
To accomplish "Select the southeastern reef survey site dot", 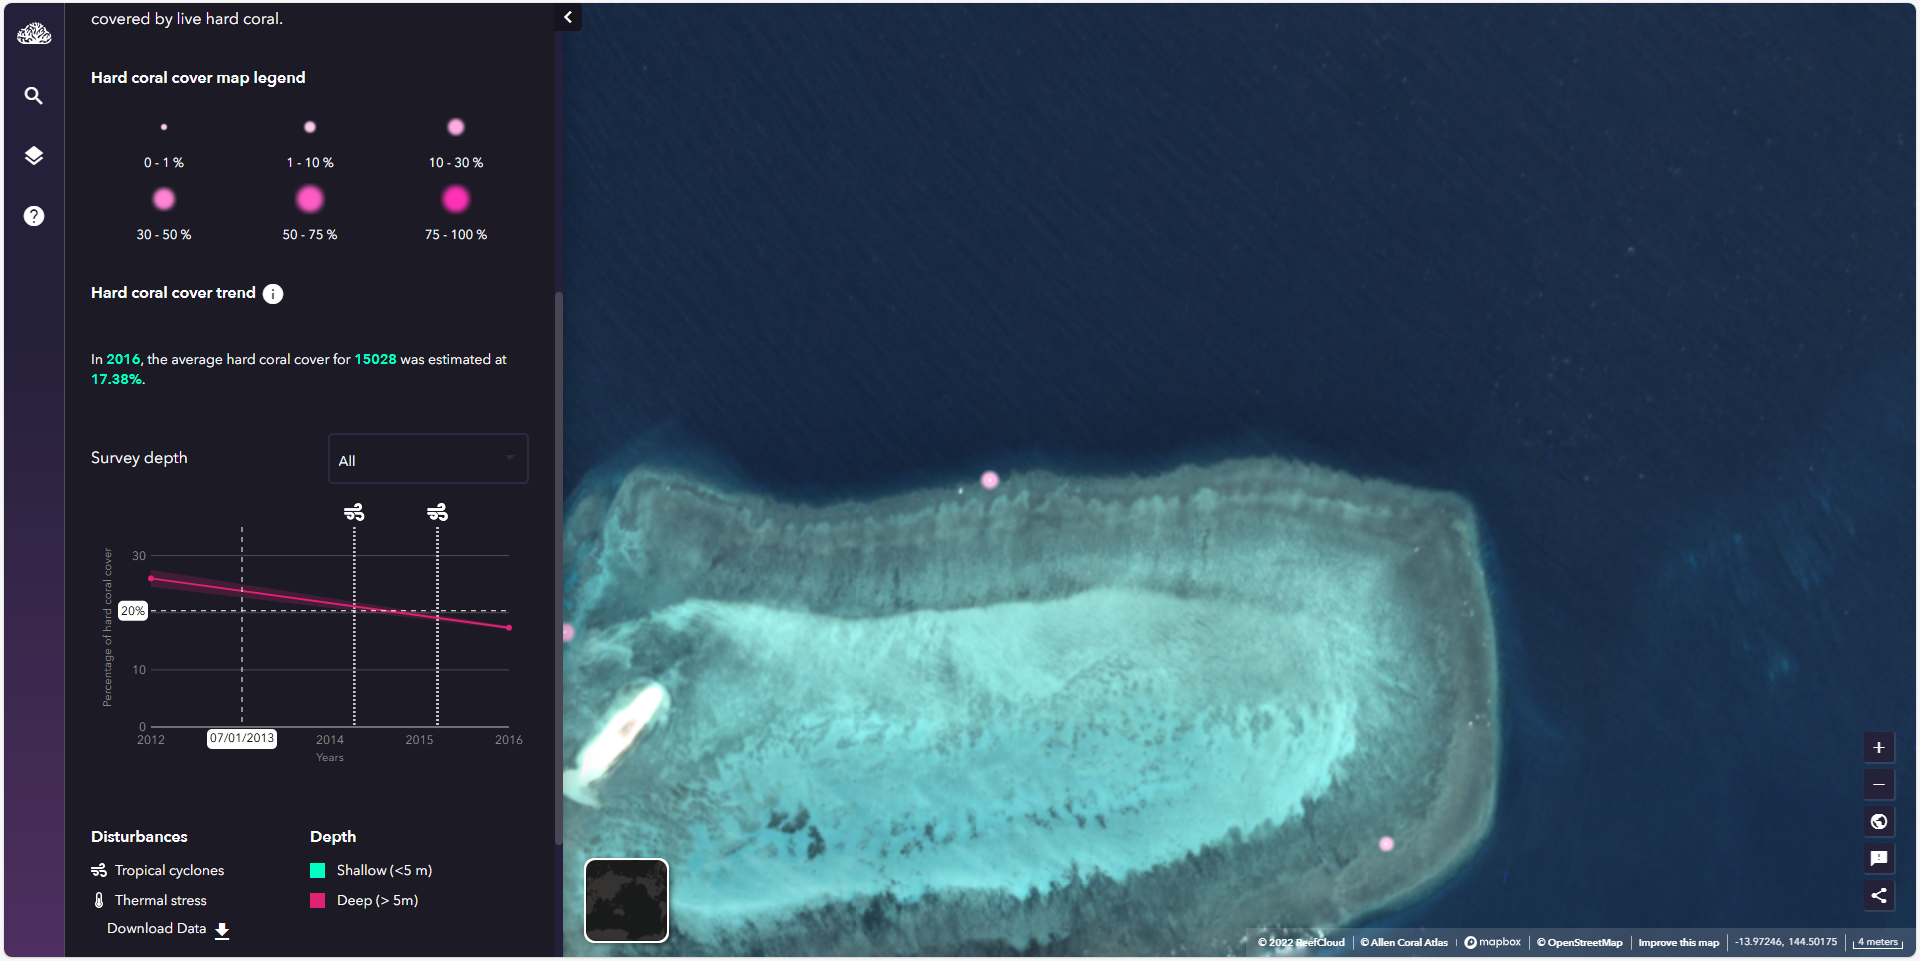I will pyautogui.click(x=1386, y=844).
